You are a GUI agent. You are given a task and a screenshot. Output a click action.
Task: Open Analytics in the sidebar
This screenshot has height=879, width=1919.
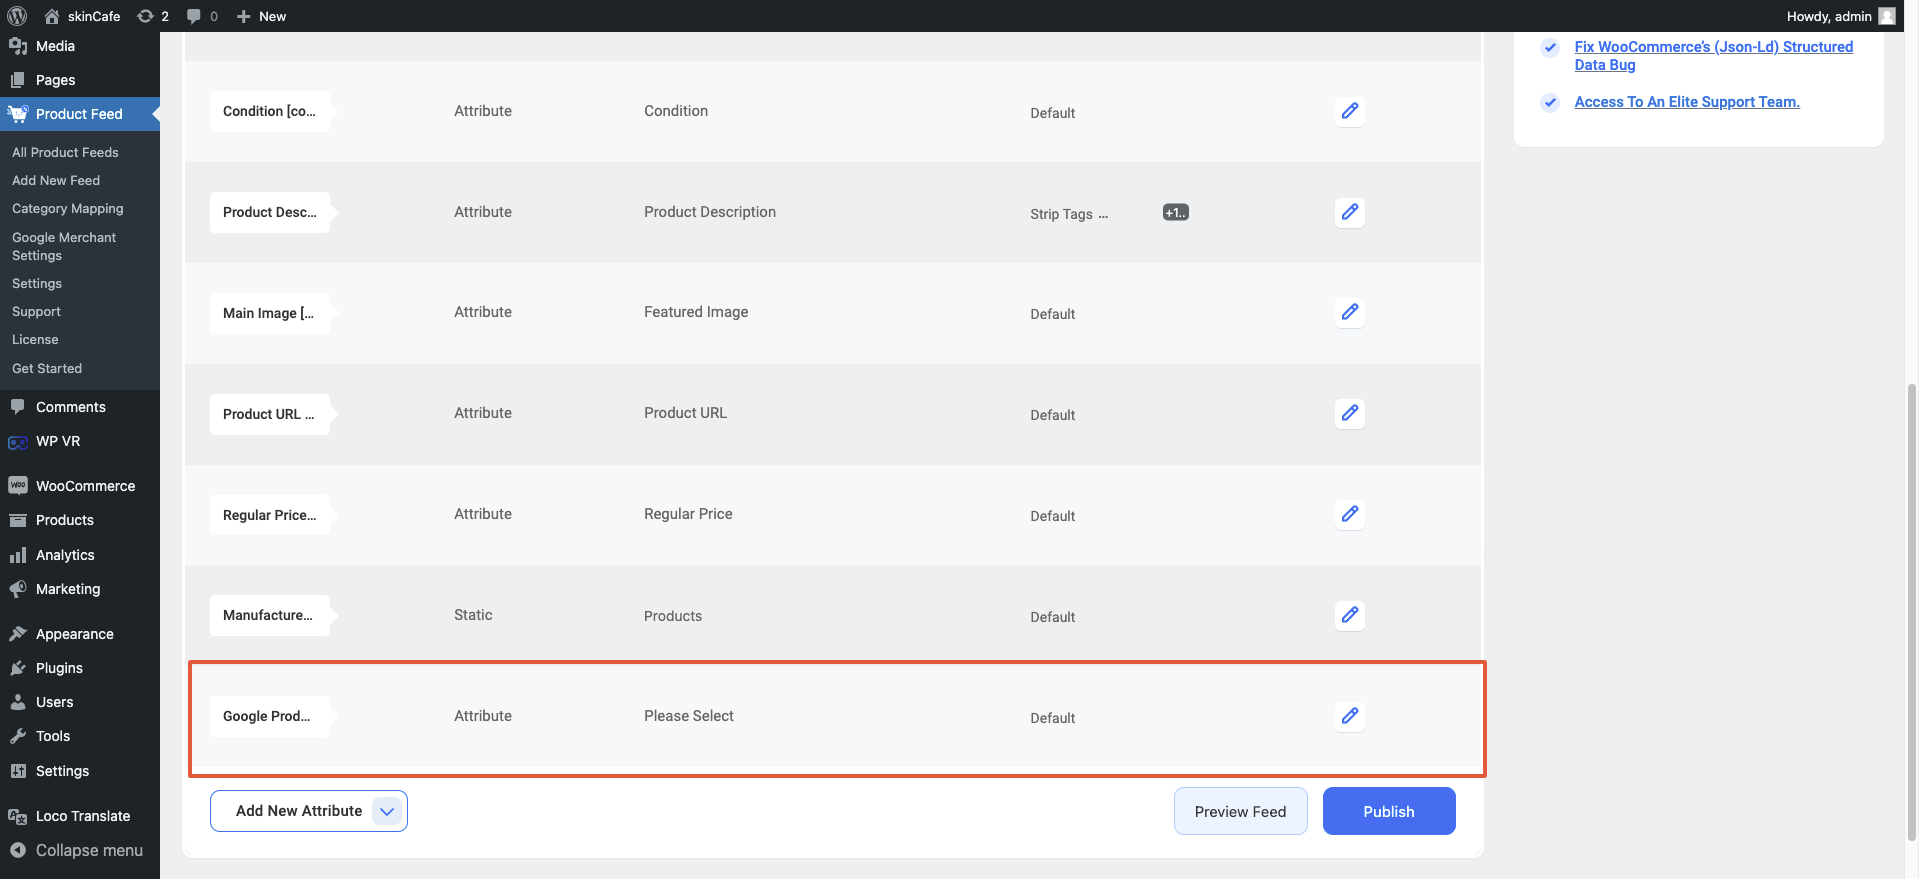coord(80,555)
